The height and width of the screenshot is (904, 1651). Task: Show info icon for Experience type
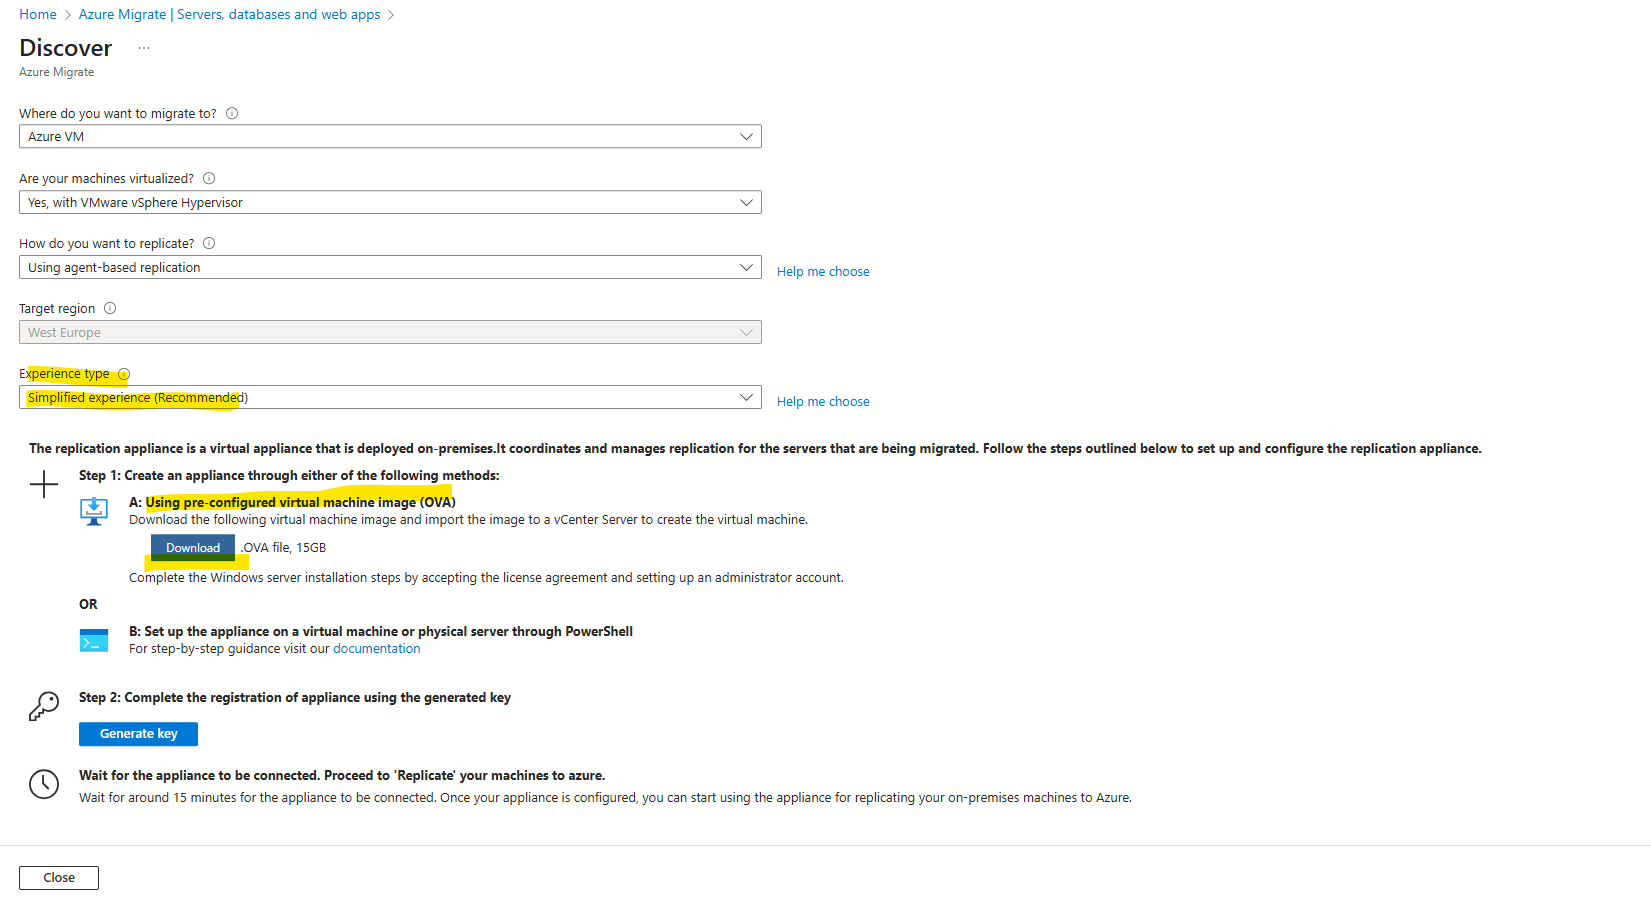pos(124,374)
